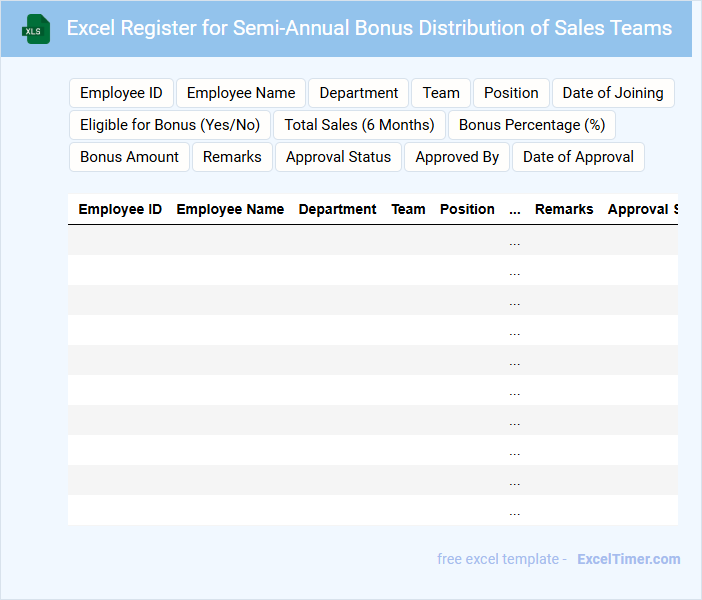The height and width of the screenshot is (600, 702).
Task: Select the Remarks tag button
Action: coord(232,157)
